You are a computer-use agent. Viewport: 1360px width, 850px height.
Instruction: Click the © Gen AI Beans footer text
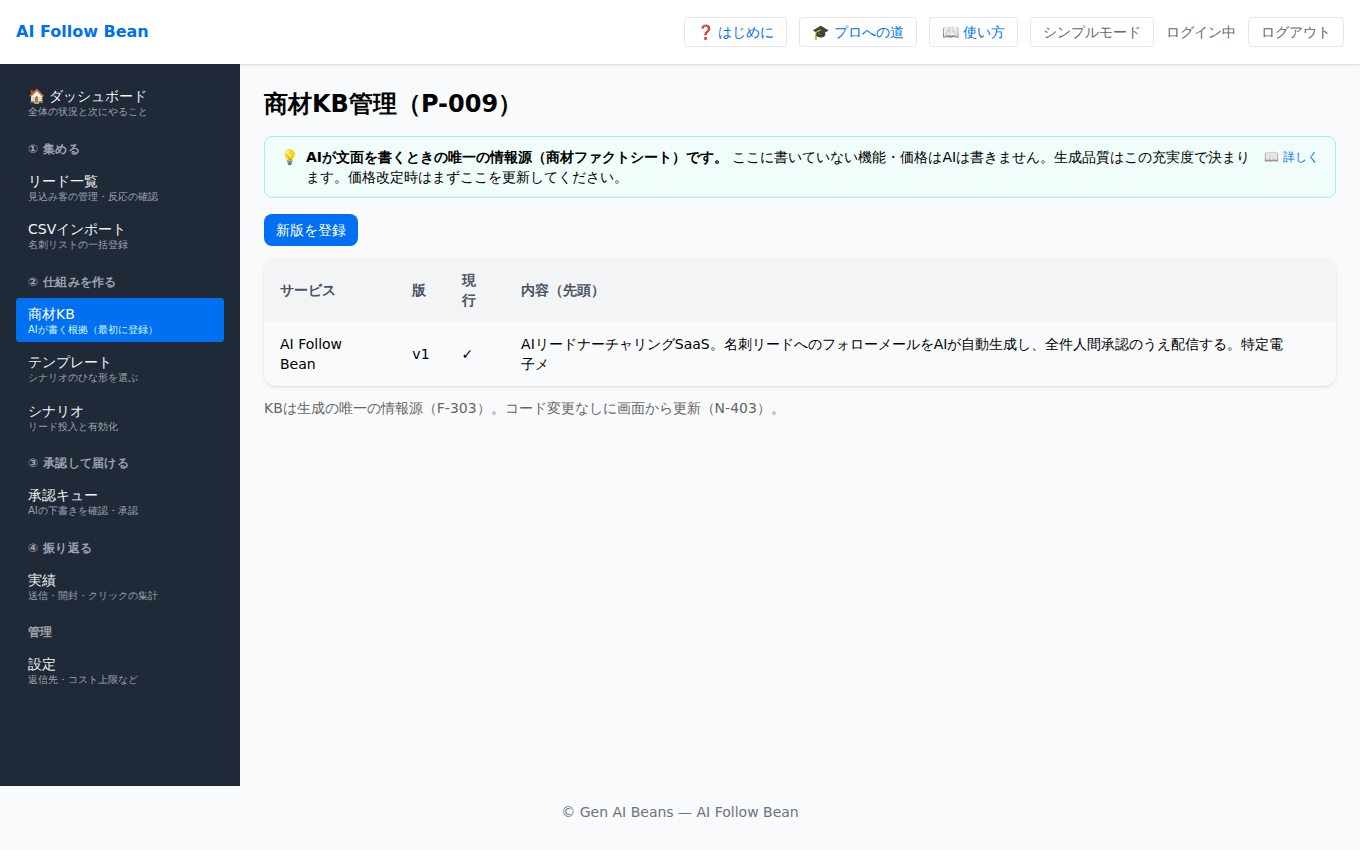click(x=680, y=812)
